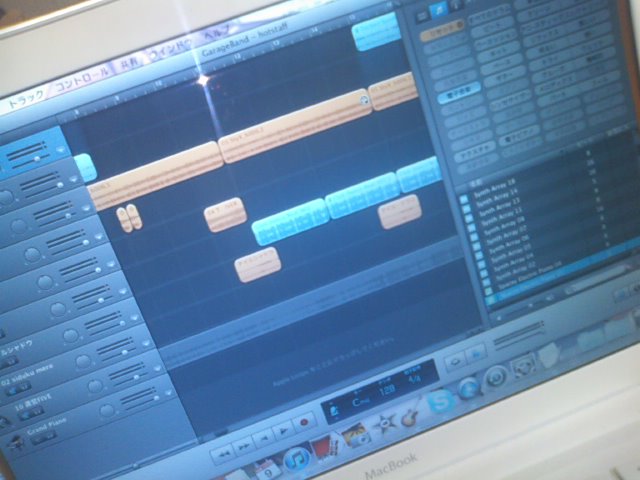
Task: Expand the highlighted top track's arrow
Action: 61,150
